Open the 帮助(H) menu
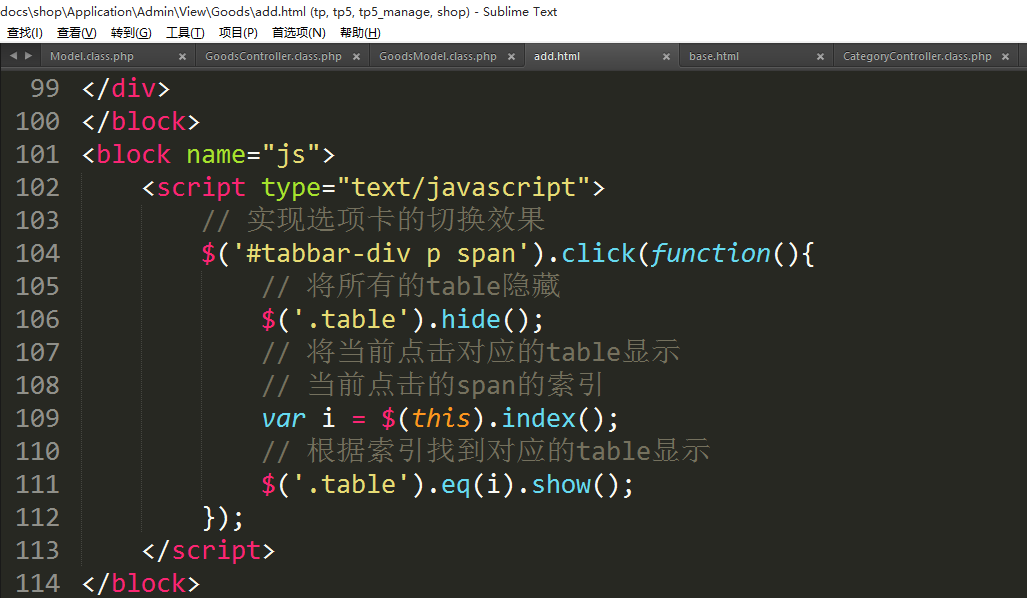This screenshot has height=598, width=1027. [x=360, y=33]
